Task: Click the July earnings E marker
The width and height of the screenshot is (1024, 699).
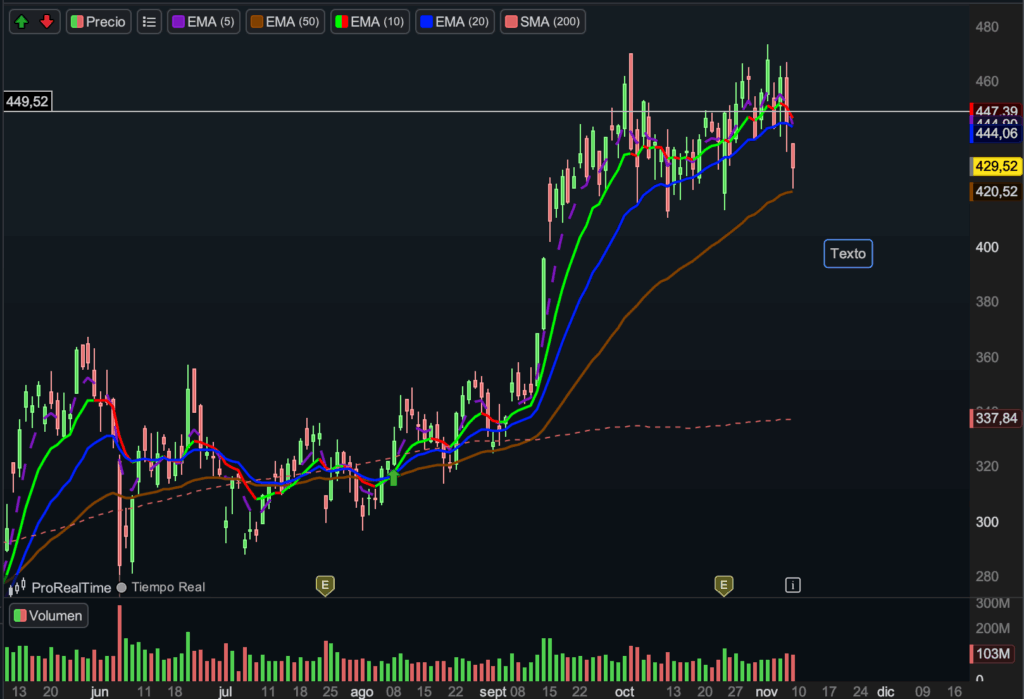Action: pos(324,584)
